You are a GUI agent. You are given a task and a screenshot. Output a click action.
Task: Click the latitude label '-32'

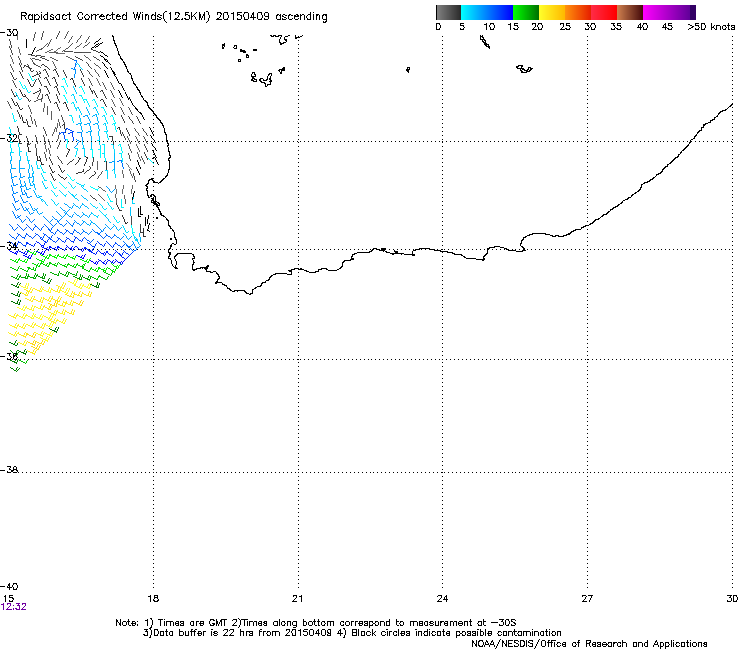[x=9, y=138]
